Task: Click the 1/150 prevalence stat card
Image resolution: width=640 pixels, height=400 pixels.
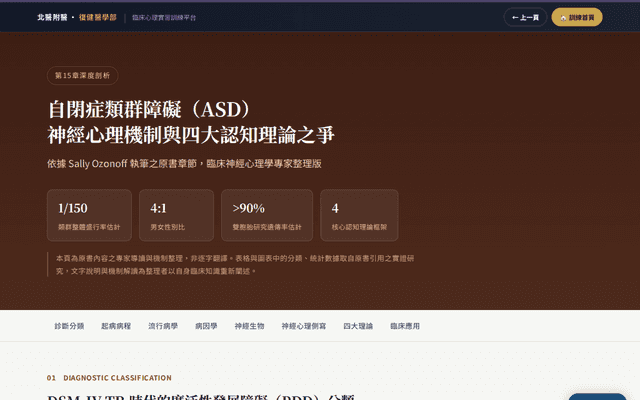Action: pos(89,215)
